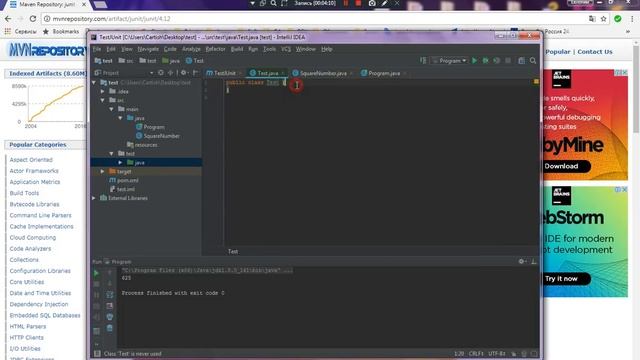Switch to Program.java editor tab
Screen dimensions: 640x360
tap(384, 73)
